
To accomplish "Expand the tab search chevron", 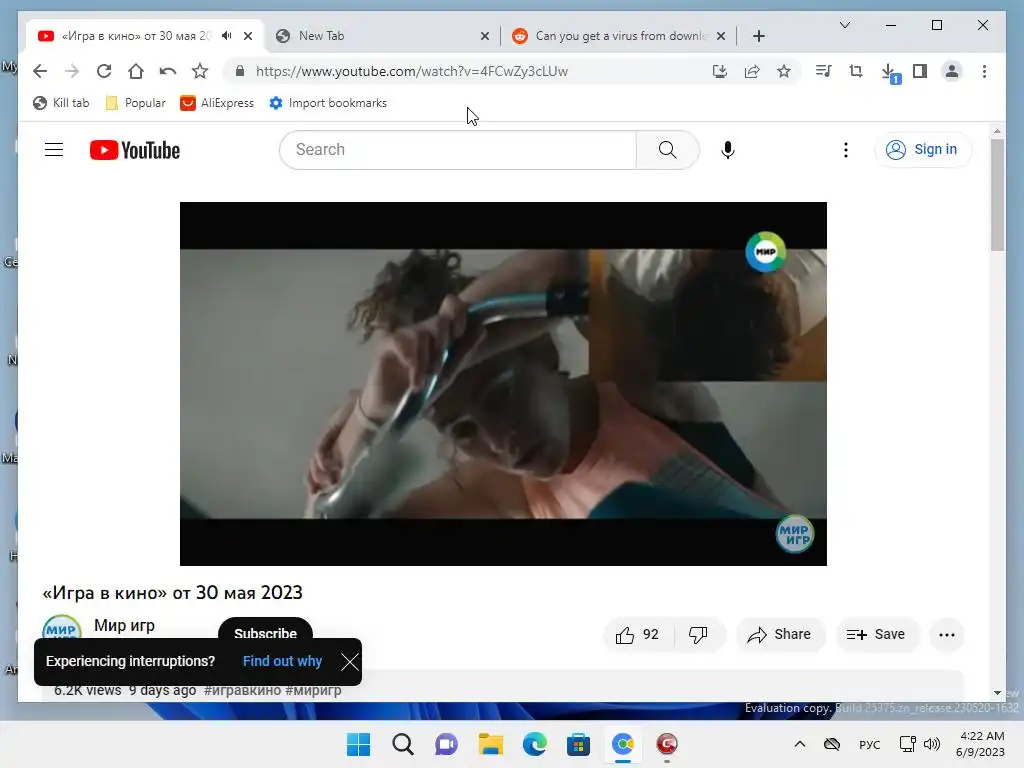I will 844,25.
